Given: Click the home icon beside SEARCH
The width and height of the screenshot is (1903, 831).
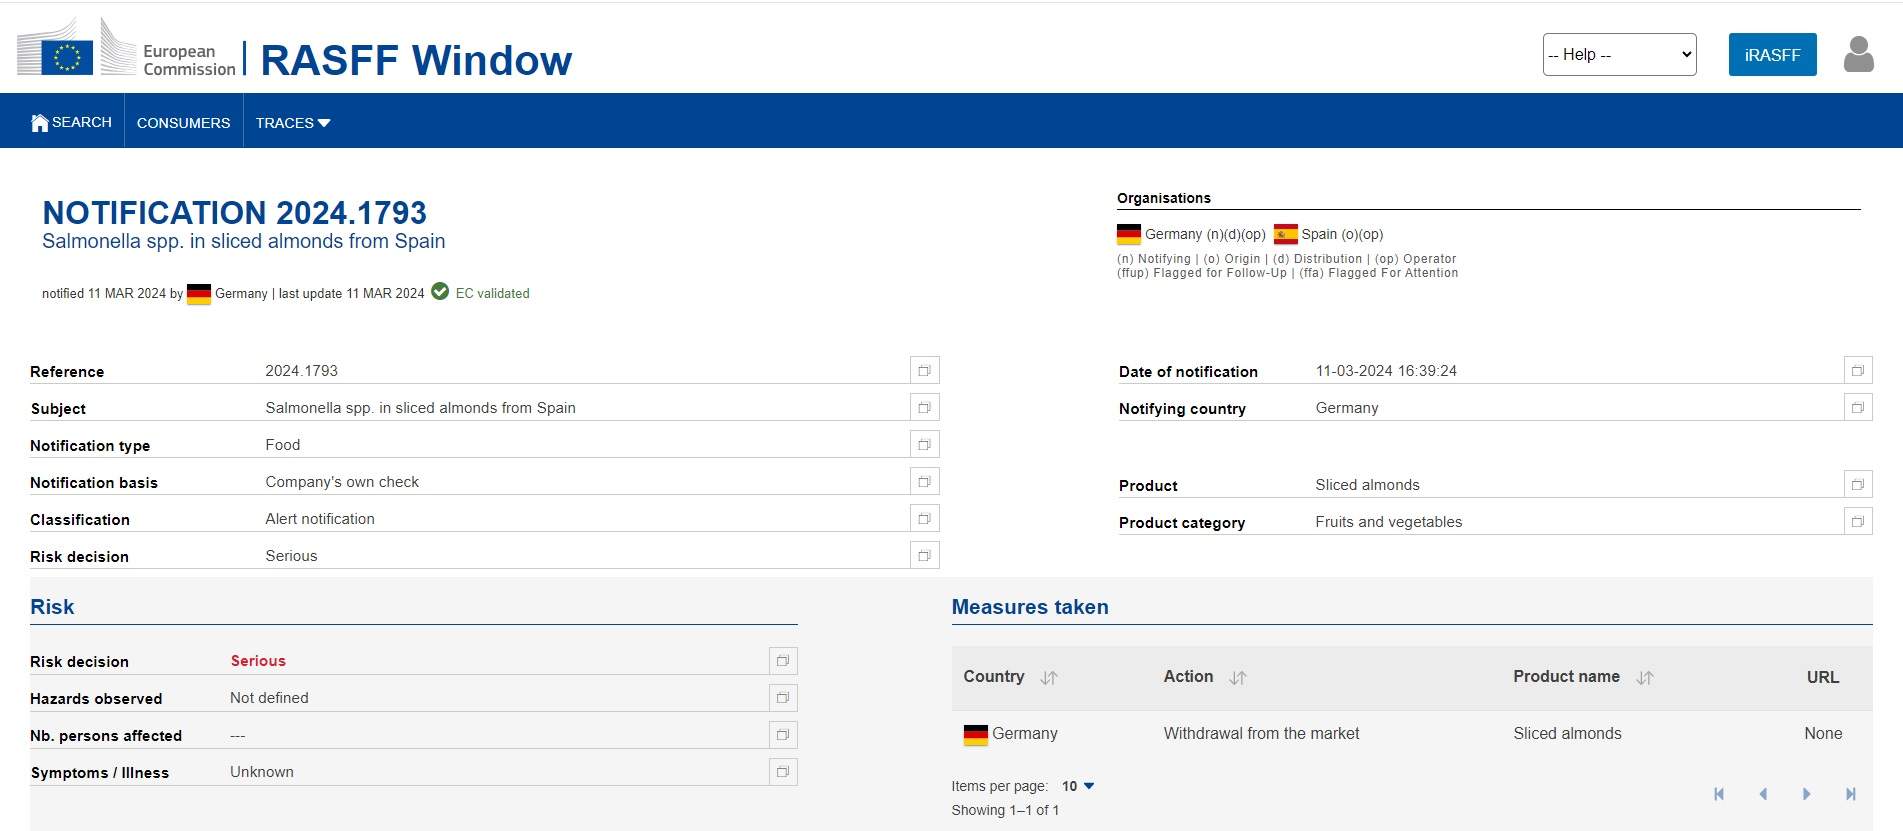Looking at the screenshot, I should [x=40, y=123].
